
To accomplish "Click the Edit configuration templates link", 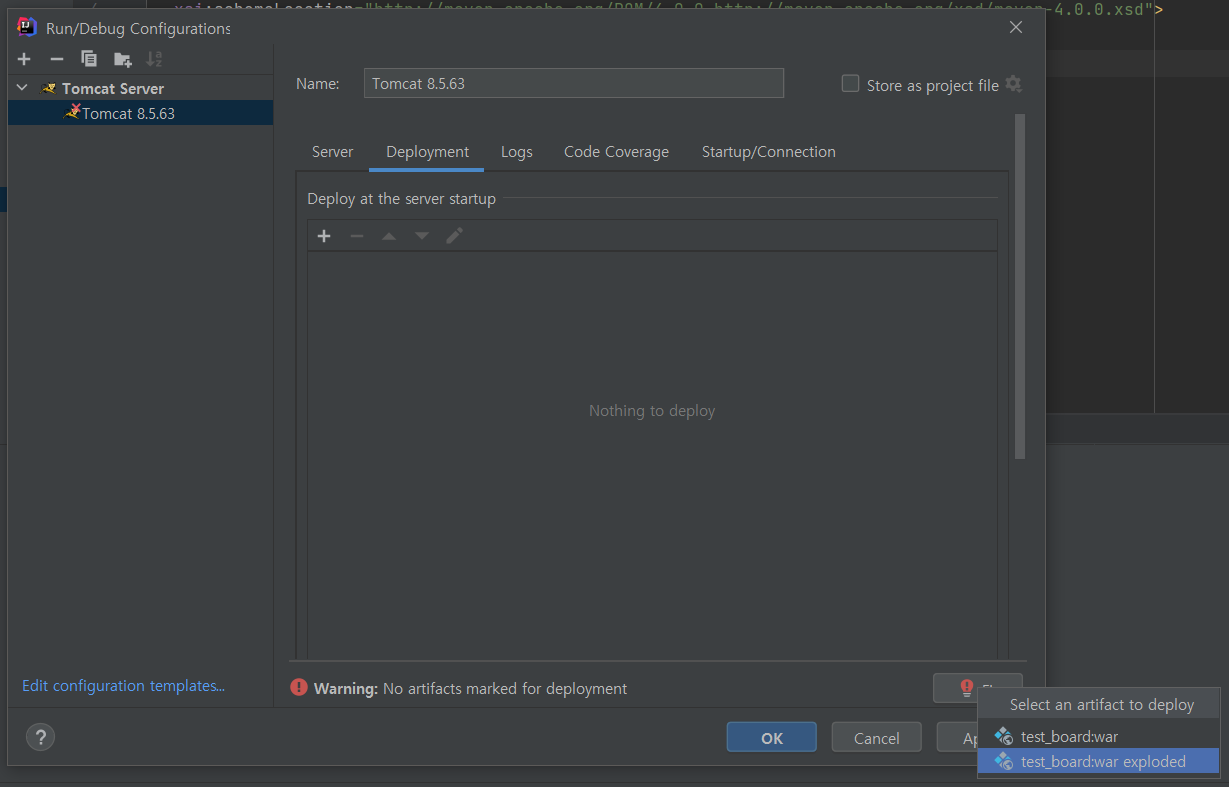I will (x=123, y=686).
